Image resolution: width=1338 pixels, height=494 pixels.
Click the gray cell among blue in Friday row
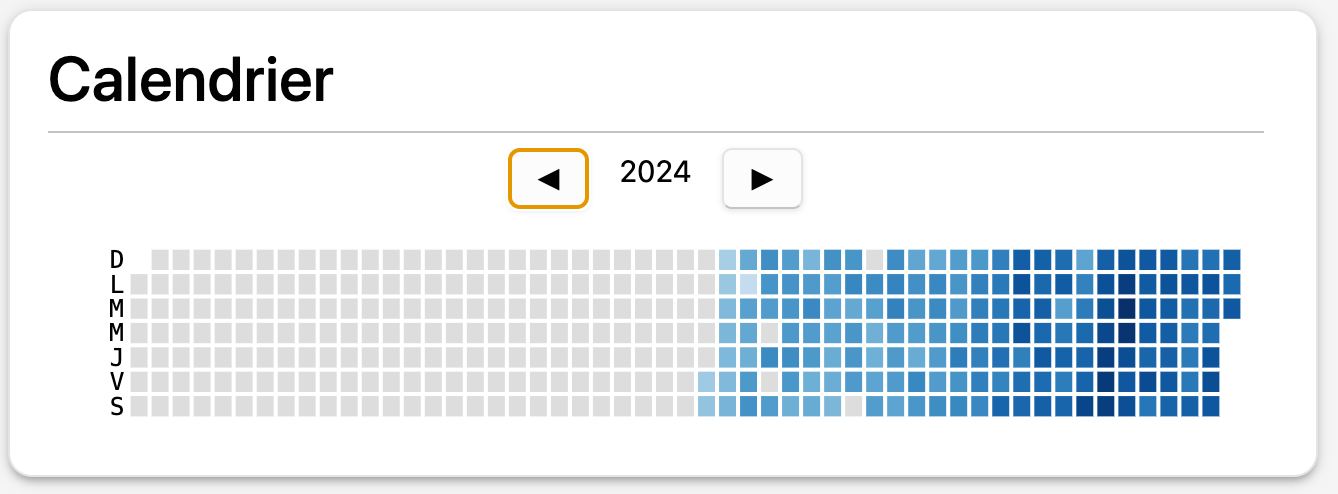(769, 381)
